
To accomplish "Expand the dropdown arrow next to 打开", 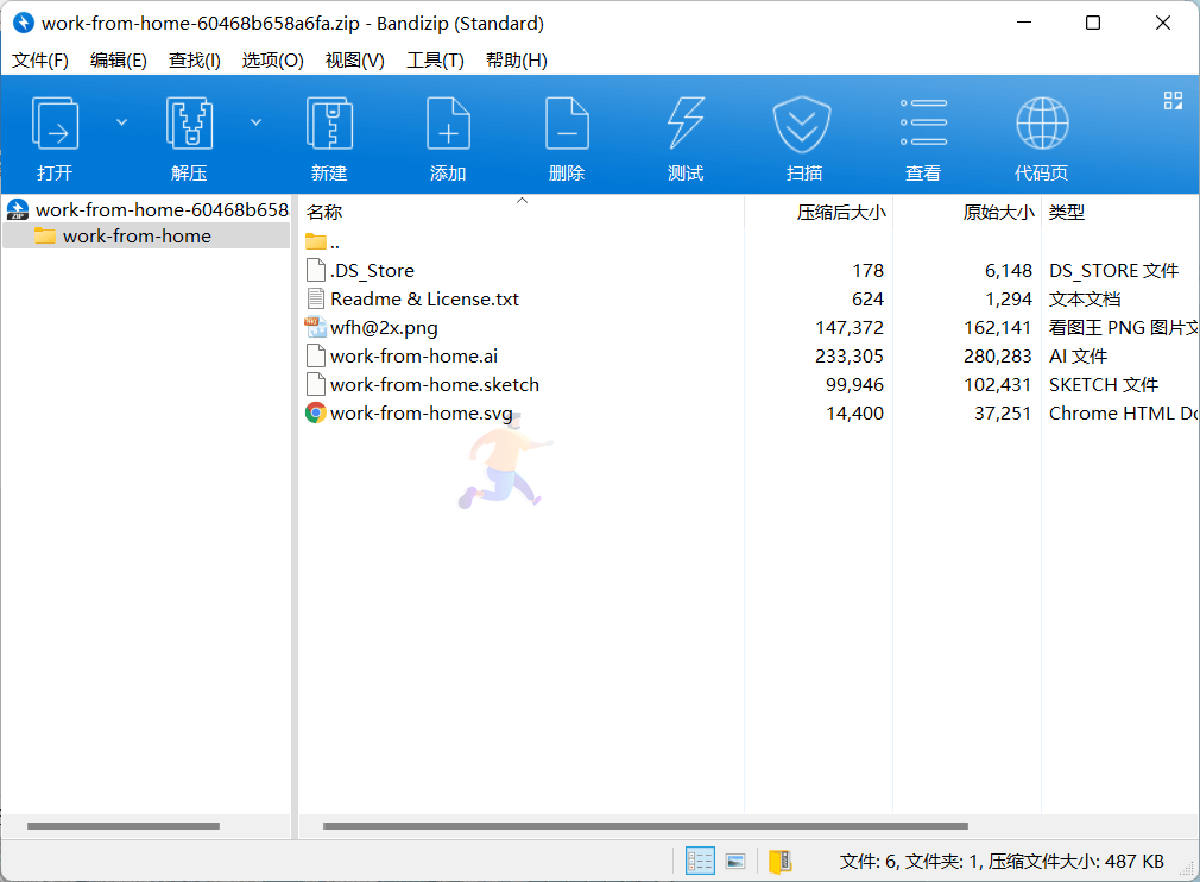I will coord(122,122).
